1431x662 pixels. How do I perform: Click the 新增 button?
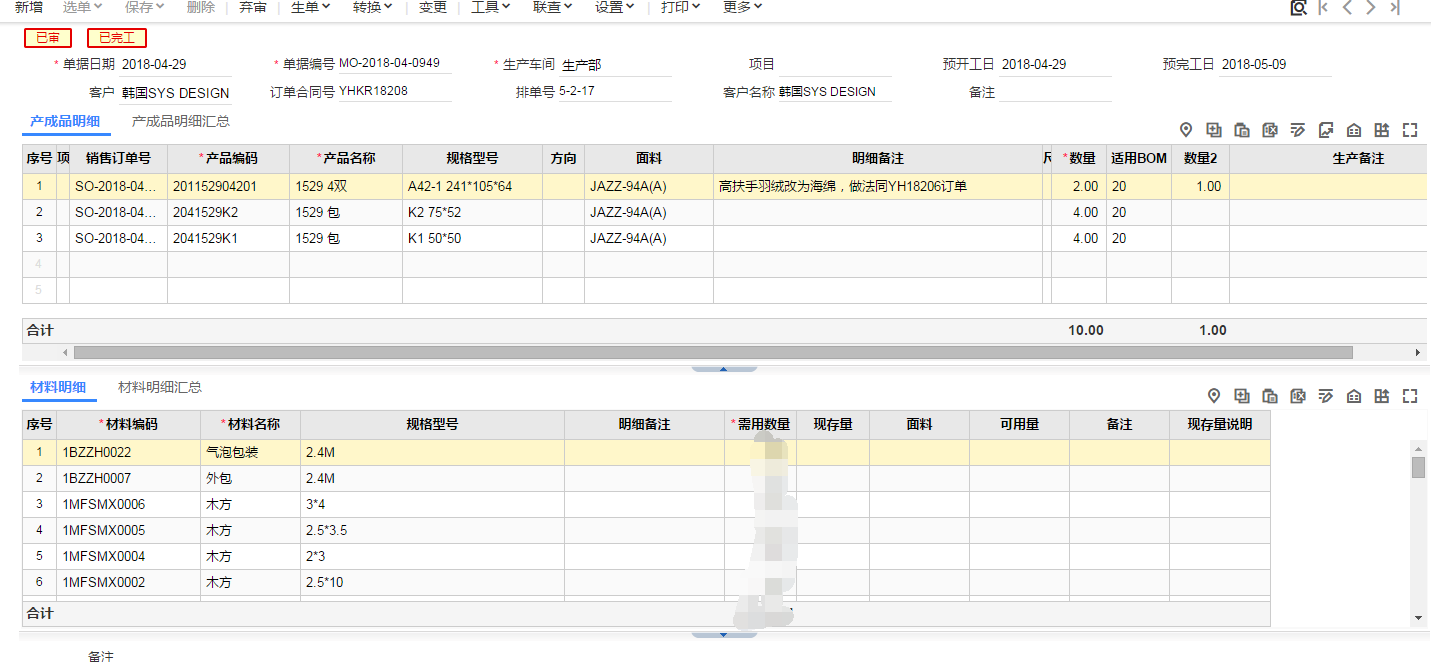(29, 7)
